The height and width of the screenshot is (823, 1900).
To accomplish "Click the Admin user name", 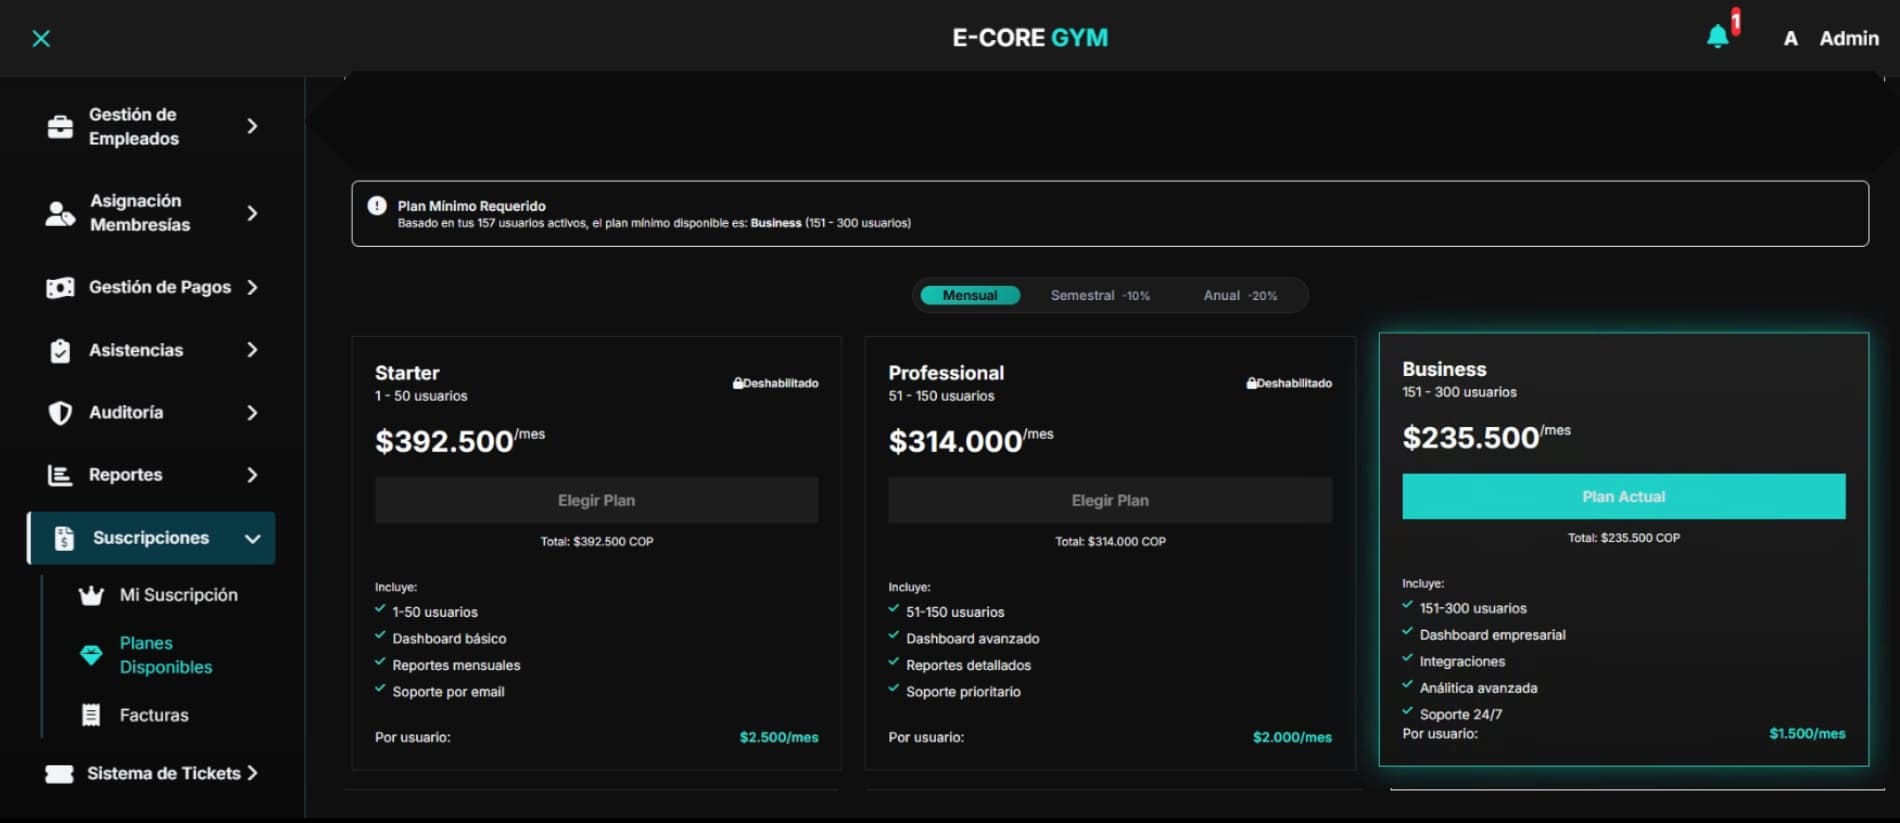I will (1849, 38).
